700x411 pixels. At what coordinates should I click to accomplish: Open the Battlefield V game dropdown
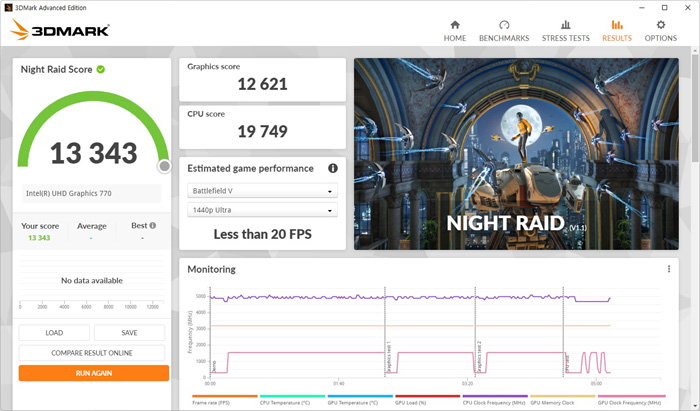point(263,191)
